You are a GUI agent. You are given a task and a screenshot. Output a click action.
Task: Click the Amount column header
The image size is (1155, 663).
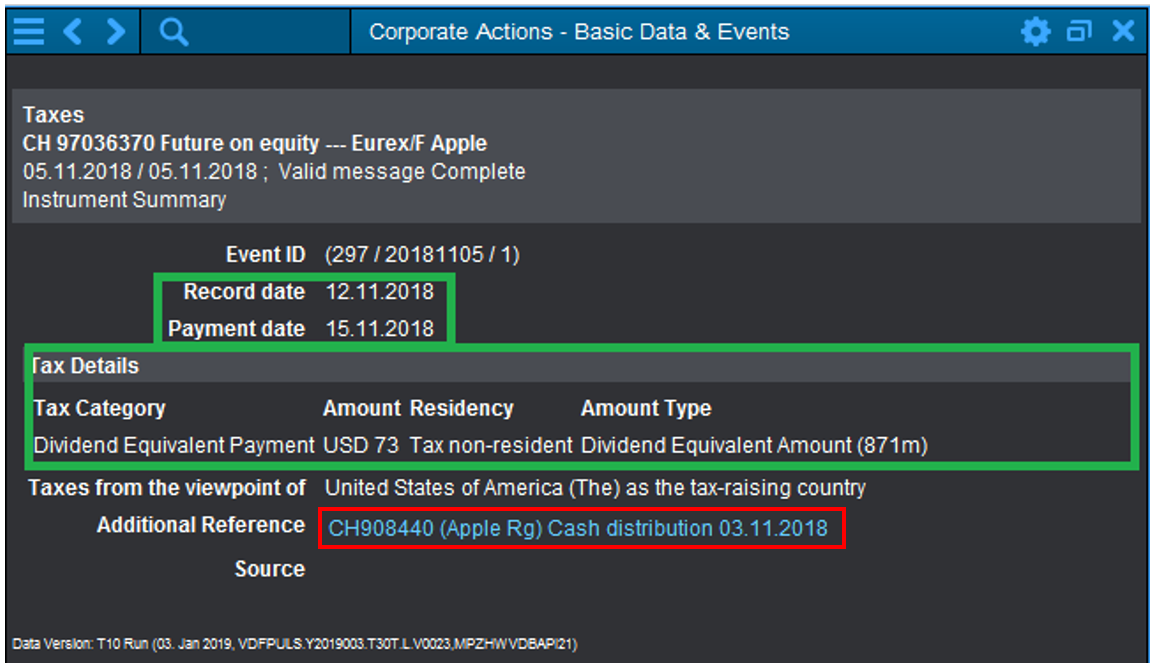click(x=362, y=408)
